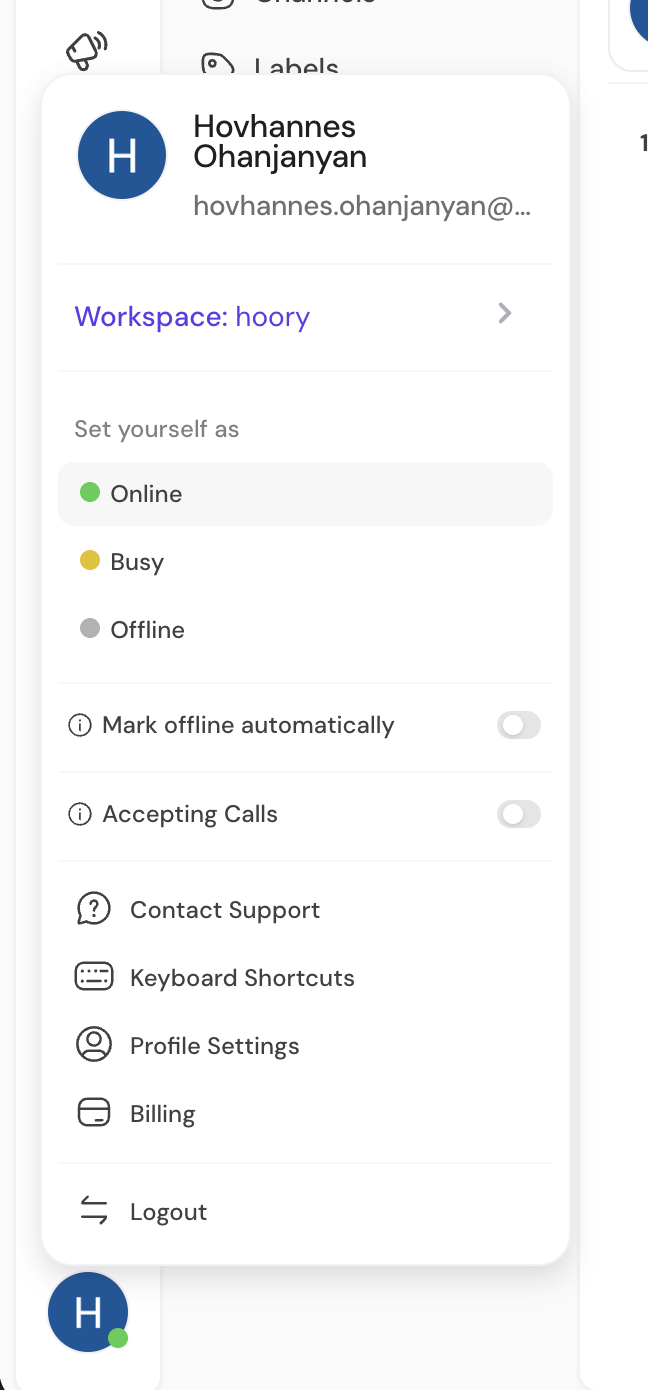Enable the Mark offline automatically switch
The width and height of the screenshot is (648, 1390).
pyautogui.click(x=519, y=725)
